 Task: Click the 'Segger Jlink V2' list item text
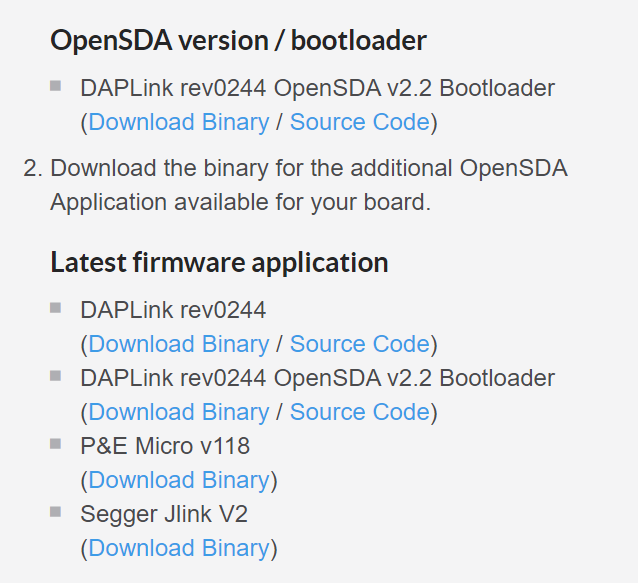(x=164, y=514)
